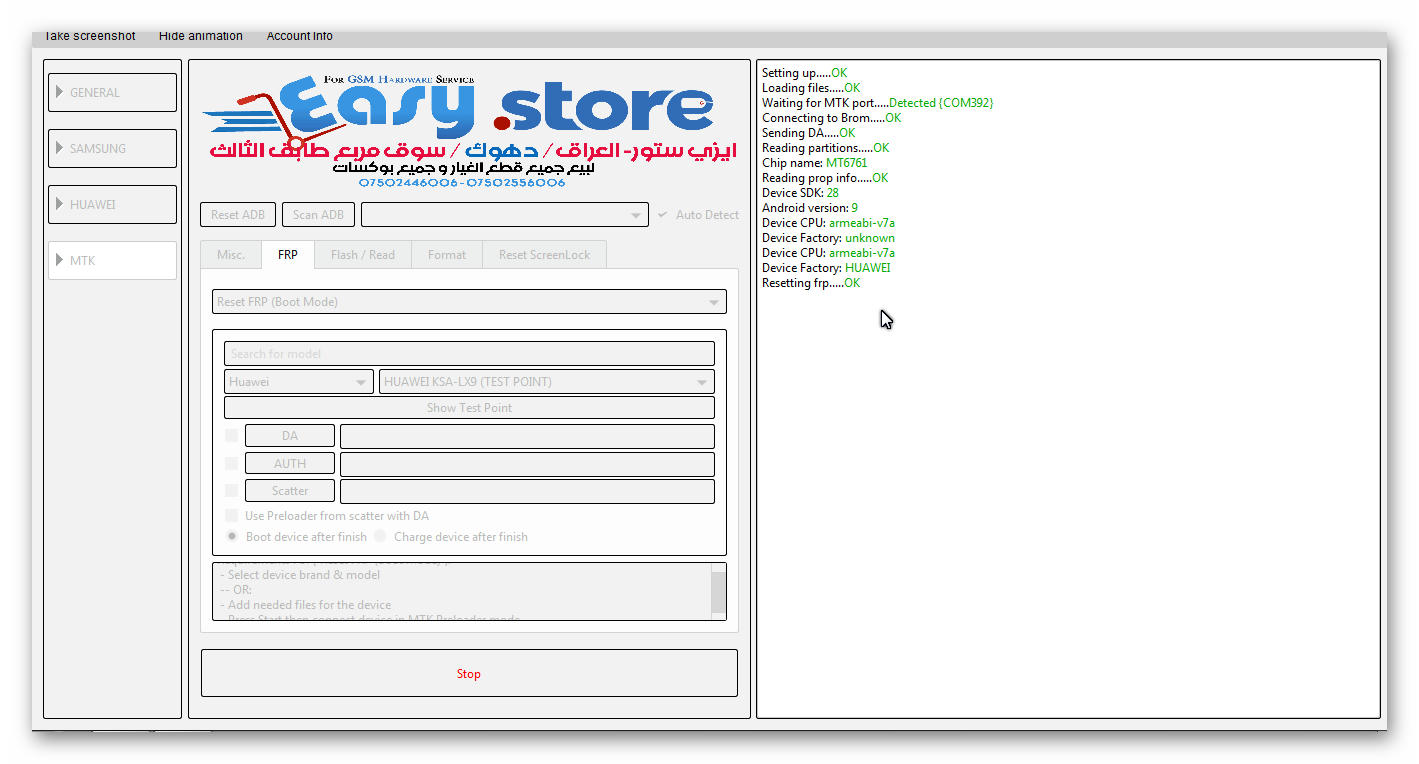Click the DA file path field
The width and height of the screenshot is (1419, 764).
tap(527, 436)
